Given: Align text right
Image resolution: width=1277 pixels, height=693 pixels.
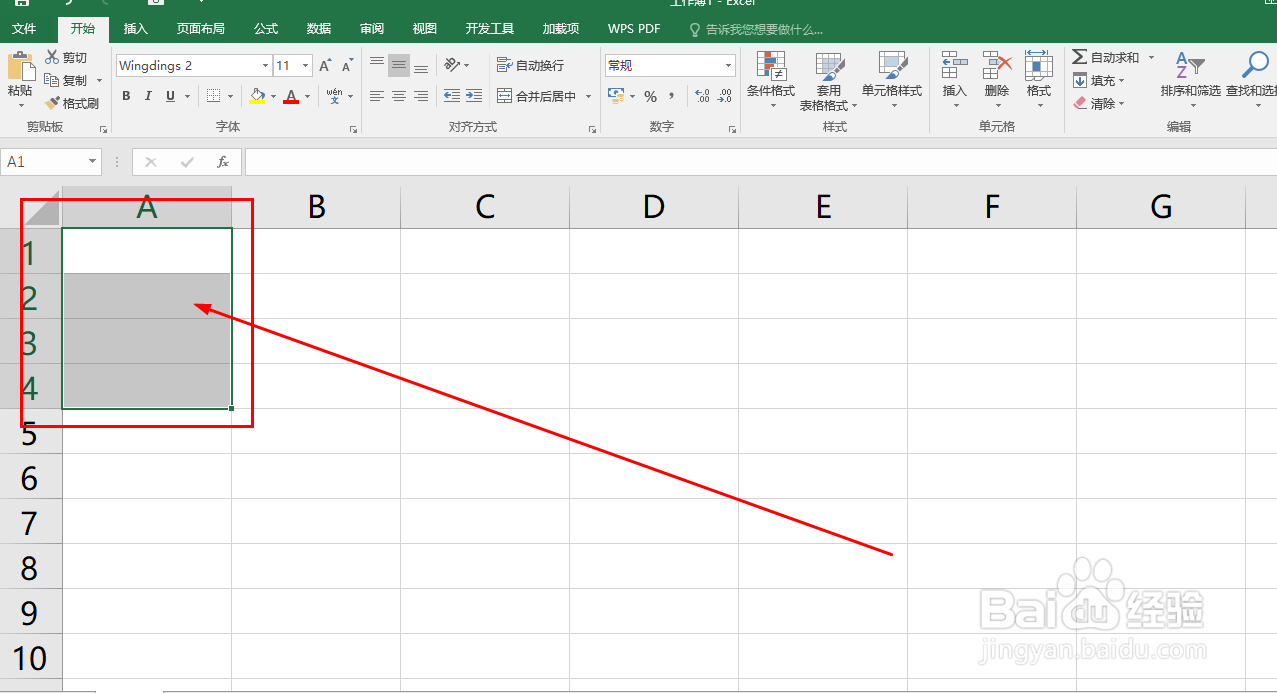Looking at the screenshot, I should click(x=421, y=96).
